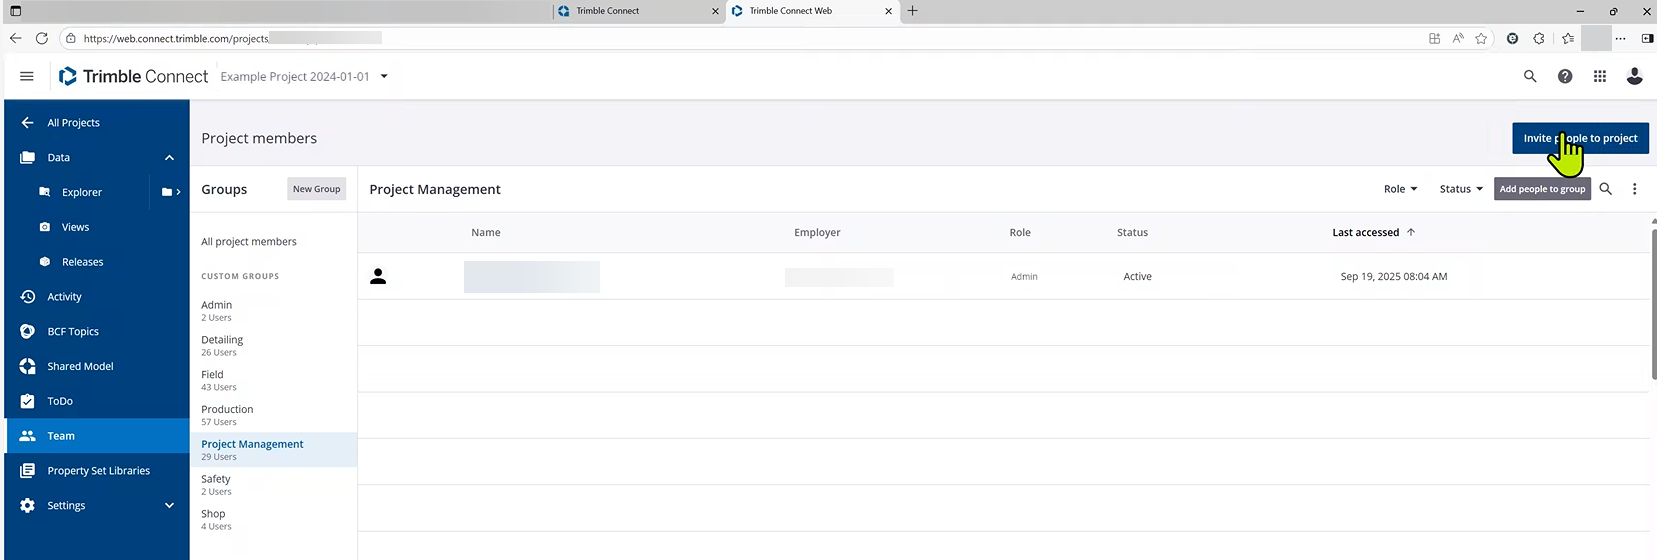Open the Status filter dropdown
Screen dimensions: 1657x560
[1460, 189]
